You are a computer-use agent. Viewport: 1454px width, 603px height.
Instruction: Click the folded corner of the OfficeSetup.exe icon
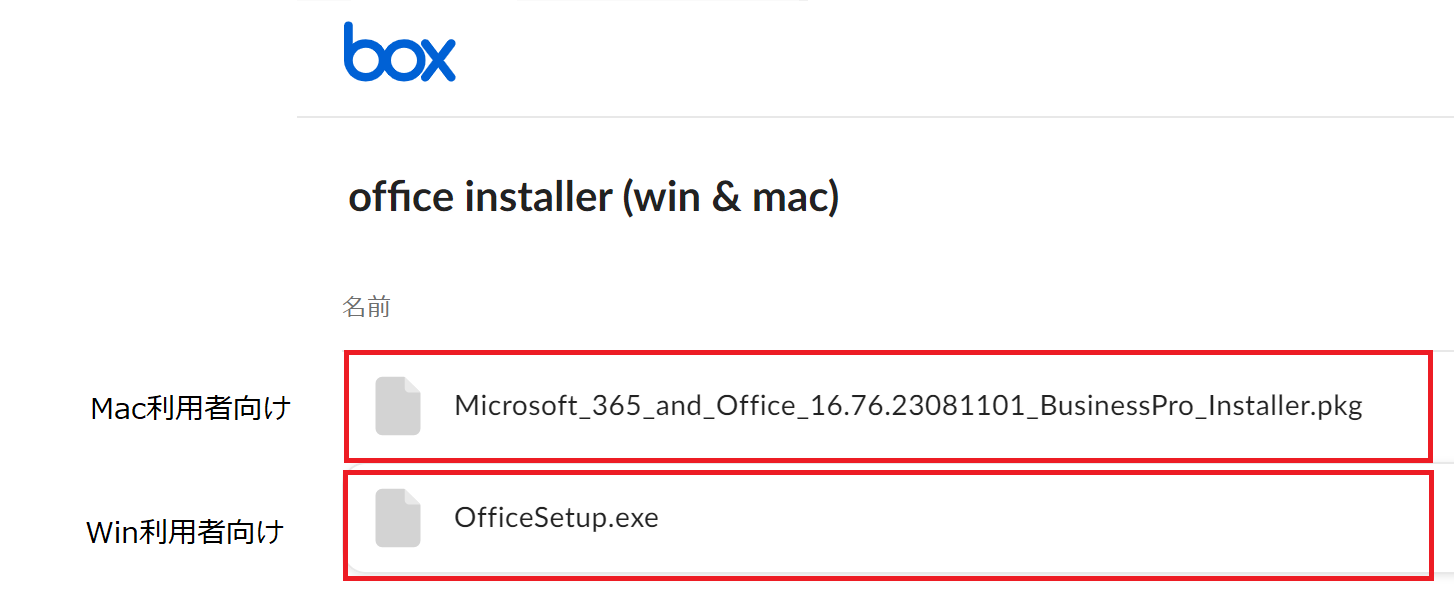point(412,496)
